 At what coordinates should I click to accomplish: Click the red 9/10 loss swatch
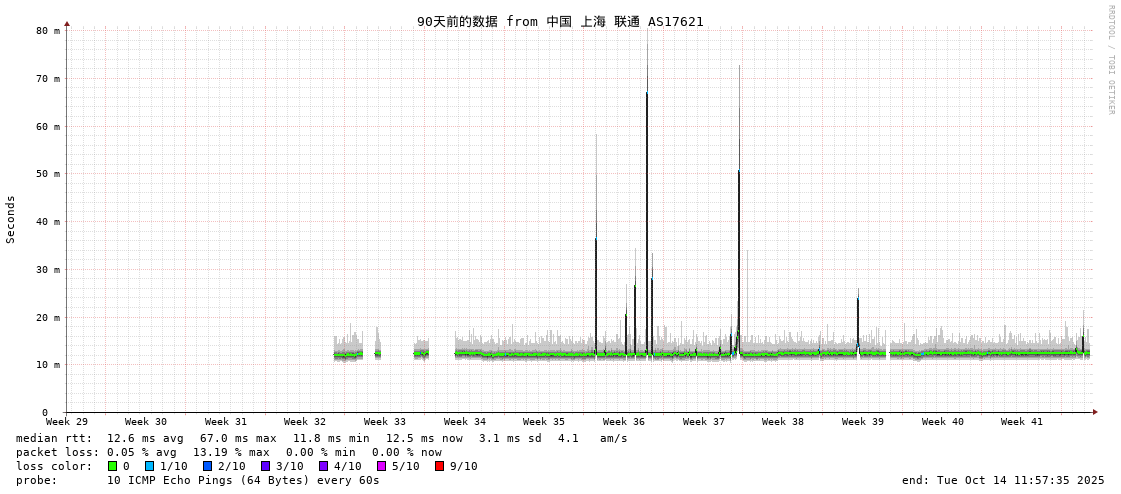439,466
